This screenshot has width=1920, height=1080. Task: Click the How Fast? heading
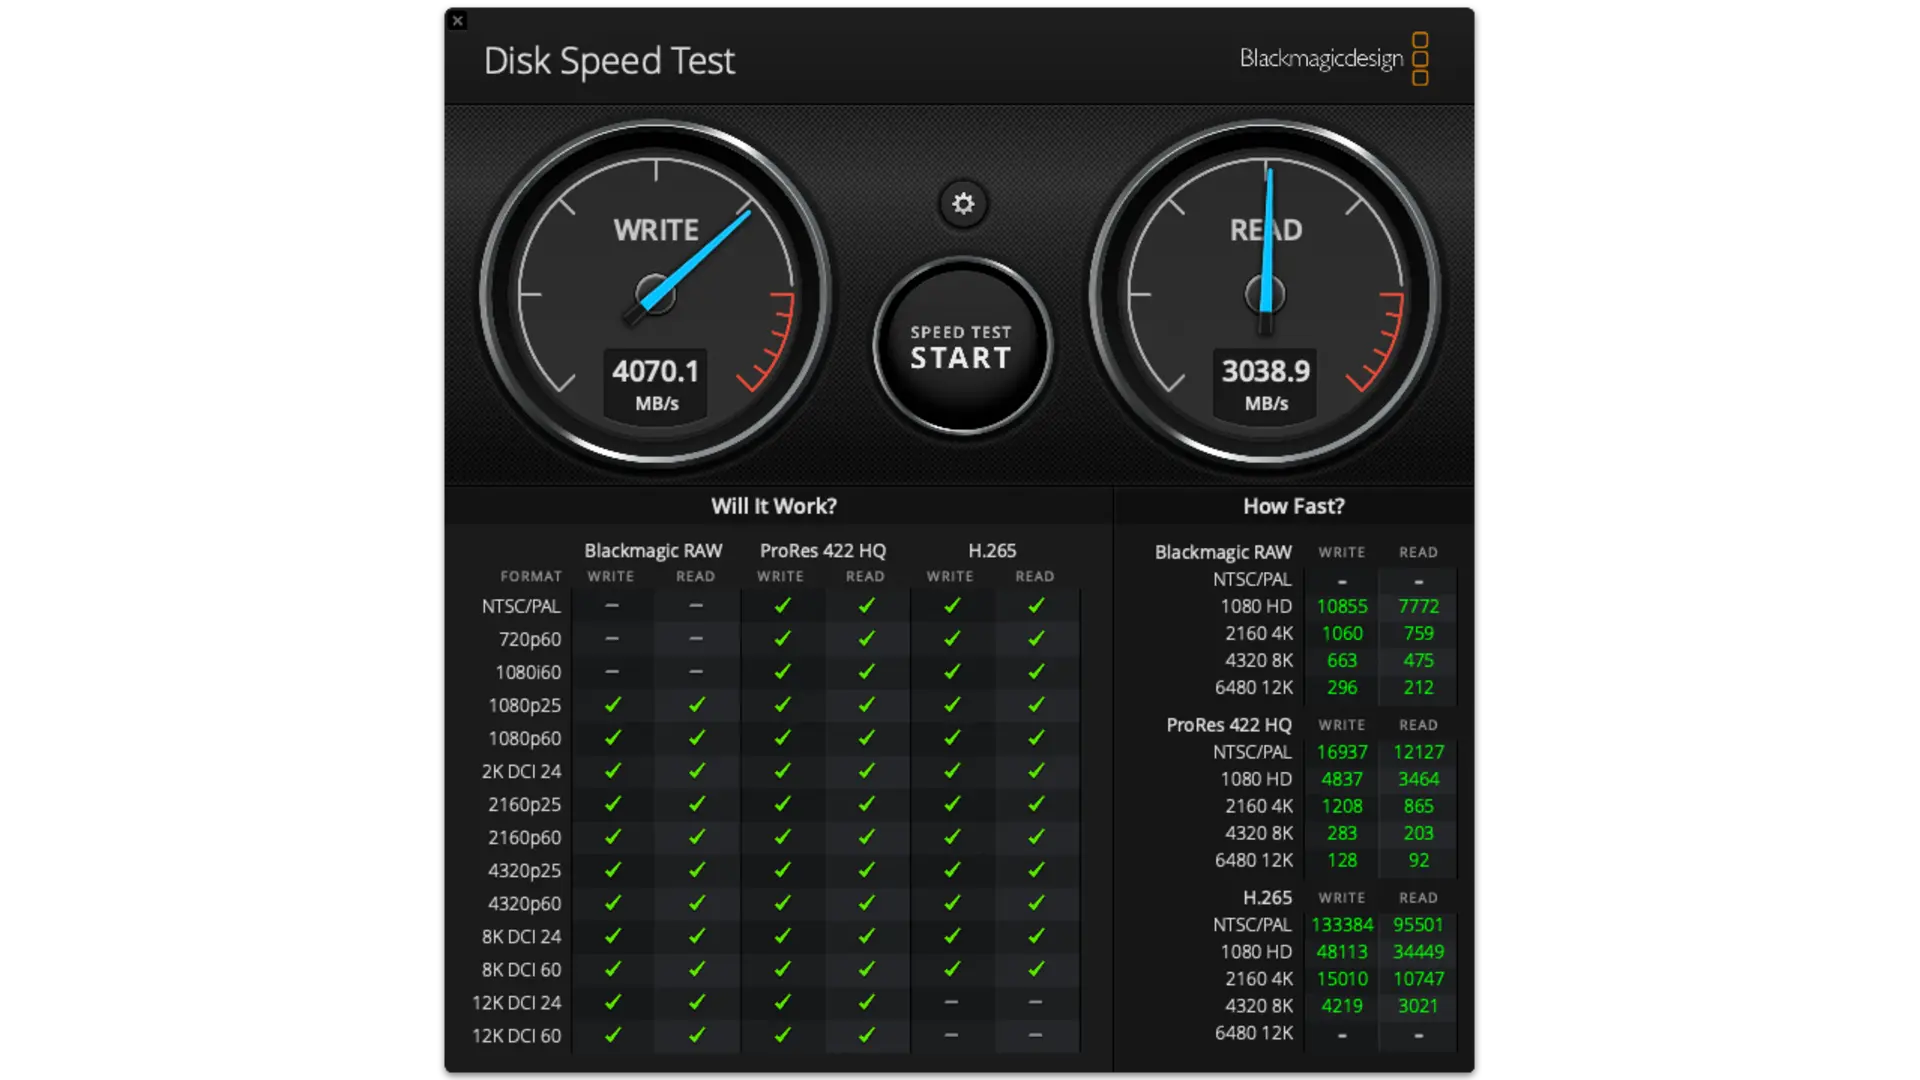tap(1294, 506)
